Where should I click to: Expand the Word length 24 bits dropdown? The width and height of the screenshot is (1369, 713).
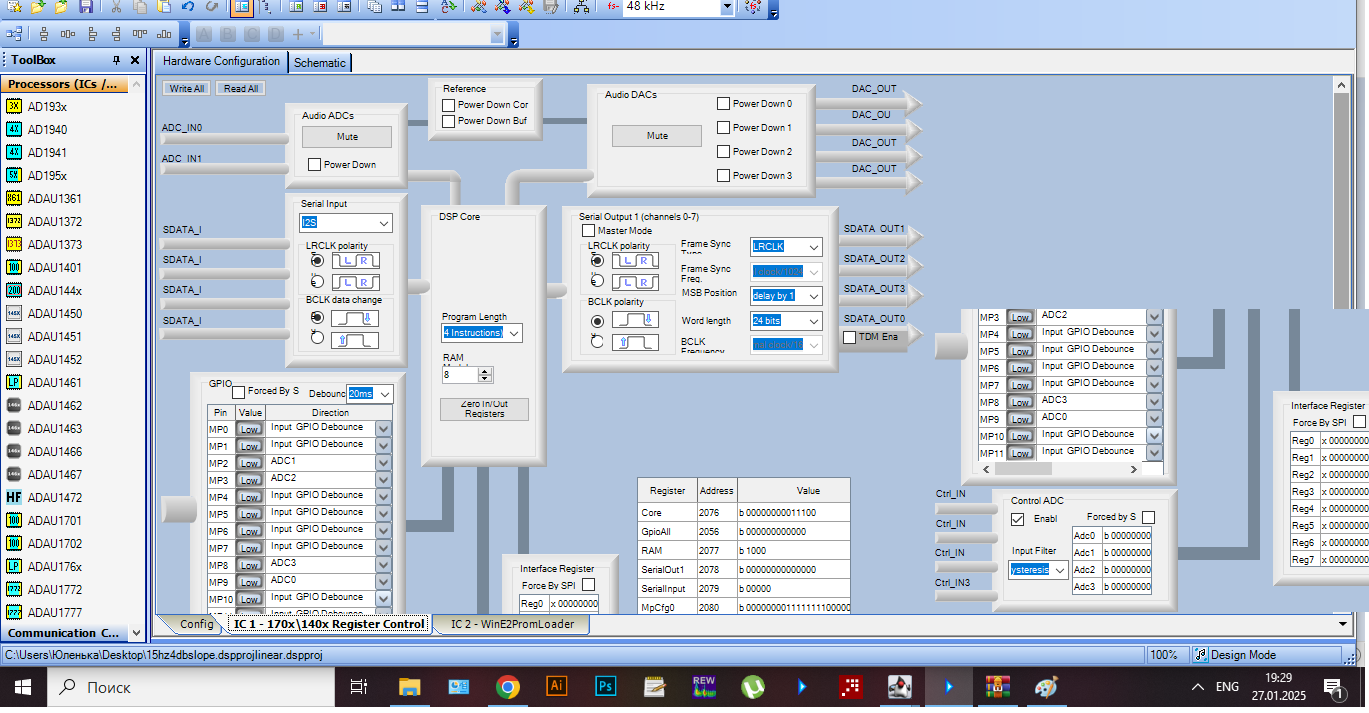tap(813, 321)
